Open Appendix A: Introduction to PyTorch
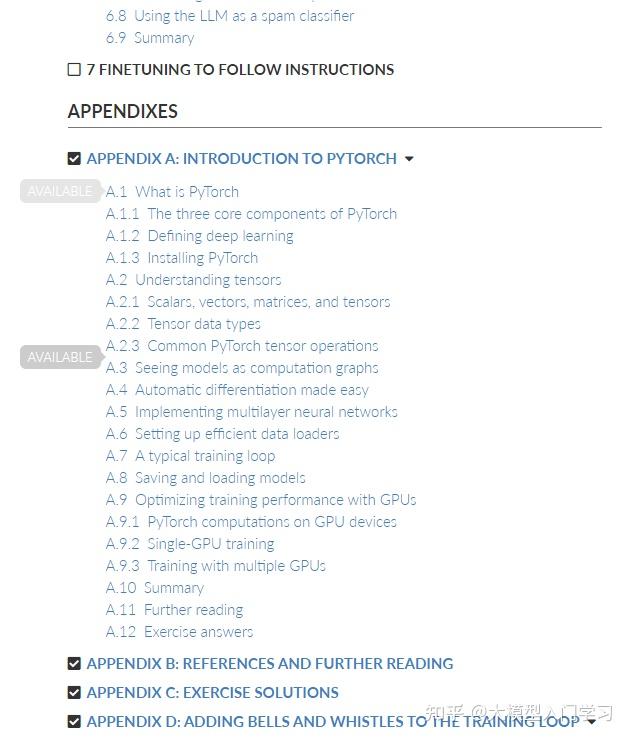Screen dimensions: 630x739 pyautogui.click(x=241, y=159)
